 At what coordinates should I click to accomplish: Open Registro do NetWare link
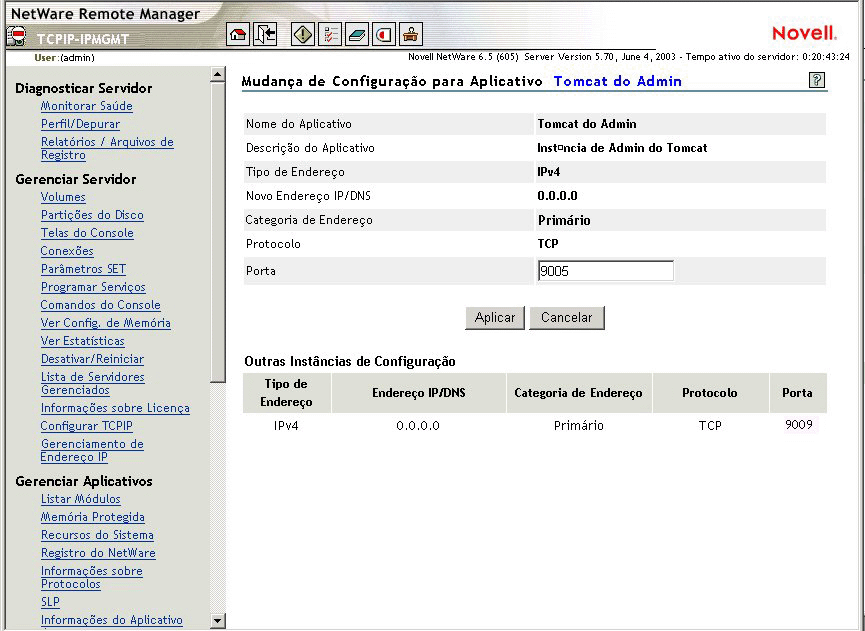click(98, 553)
